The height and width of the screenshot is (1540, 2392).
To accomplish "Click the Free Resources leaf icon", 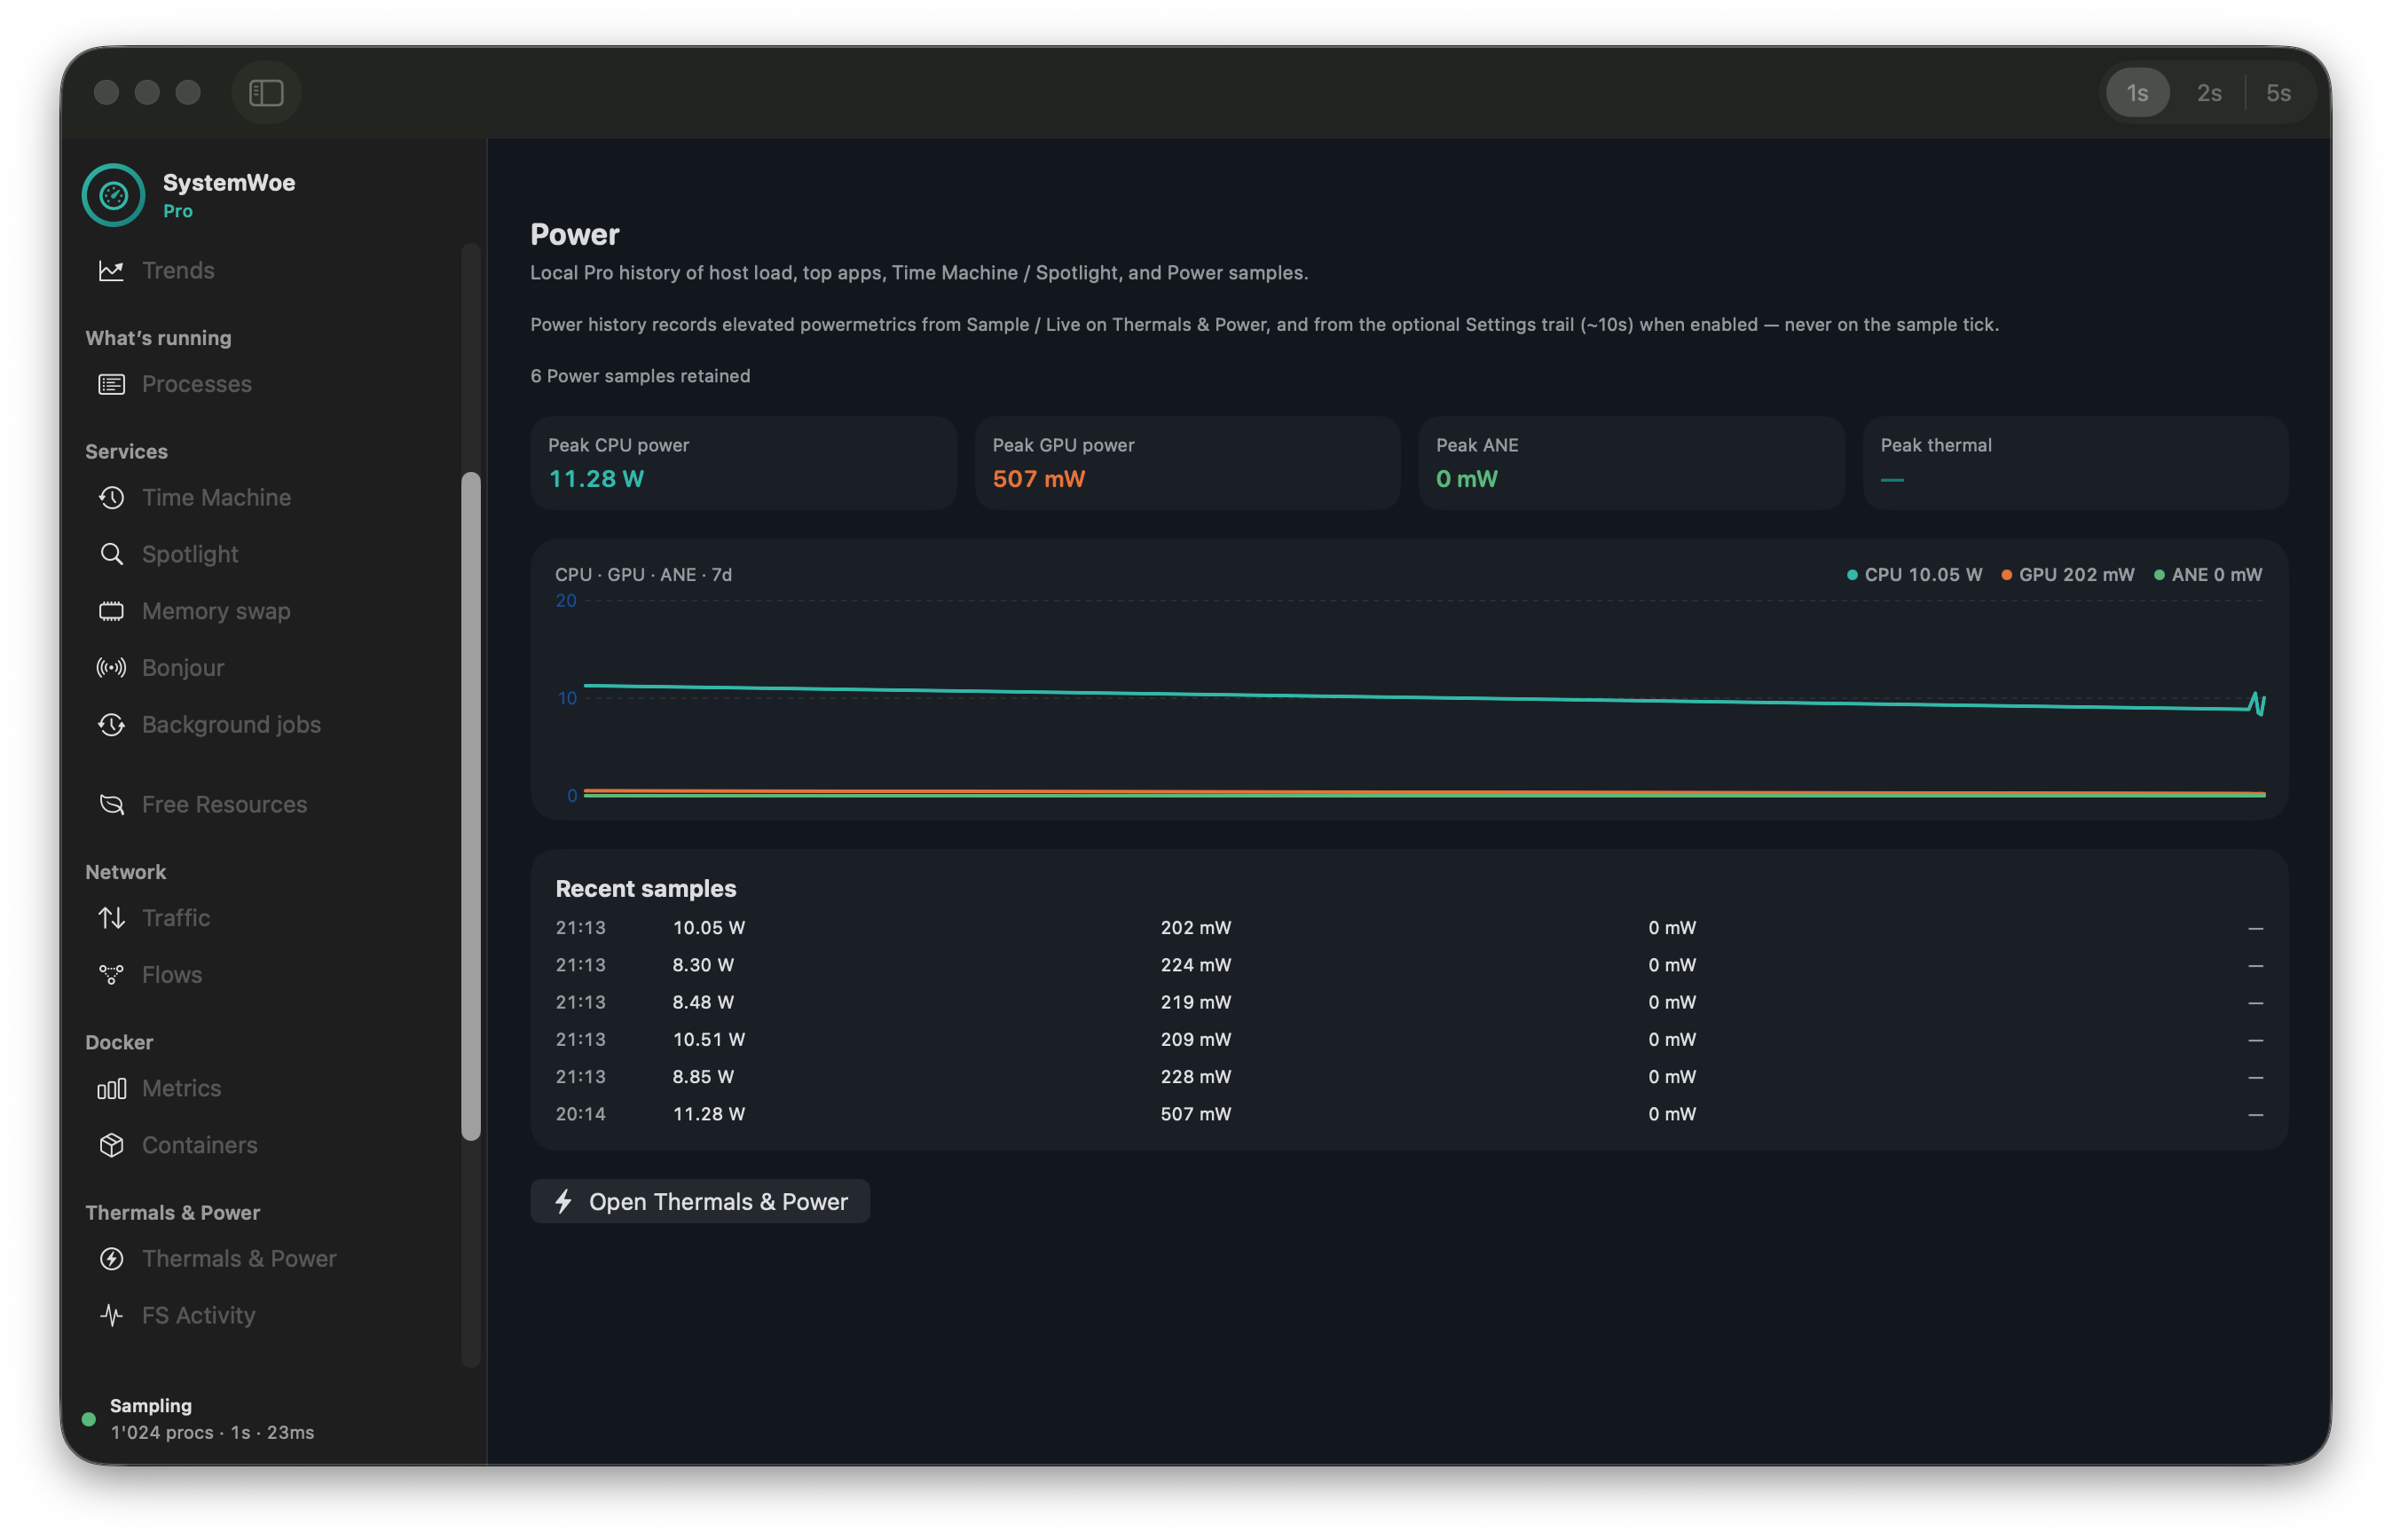I will click(111, 805).
